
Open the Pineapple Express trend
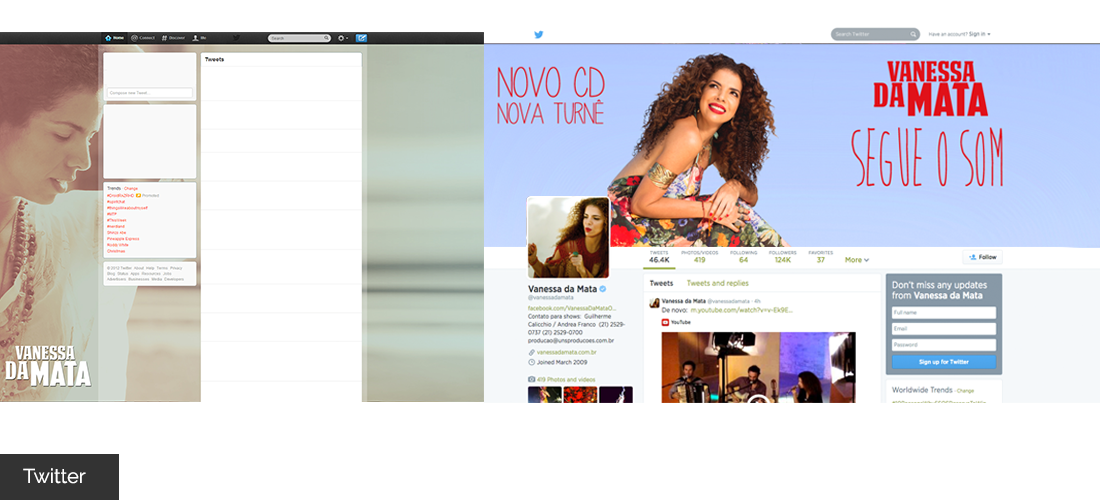pos(123,238)
